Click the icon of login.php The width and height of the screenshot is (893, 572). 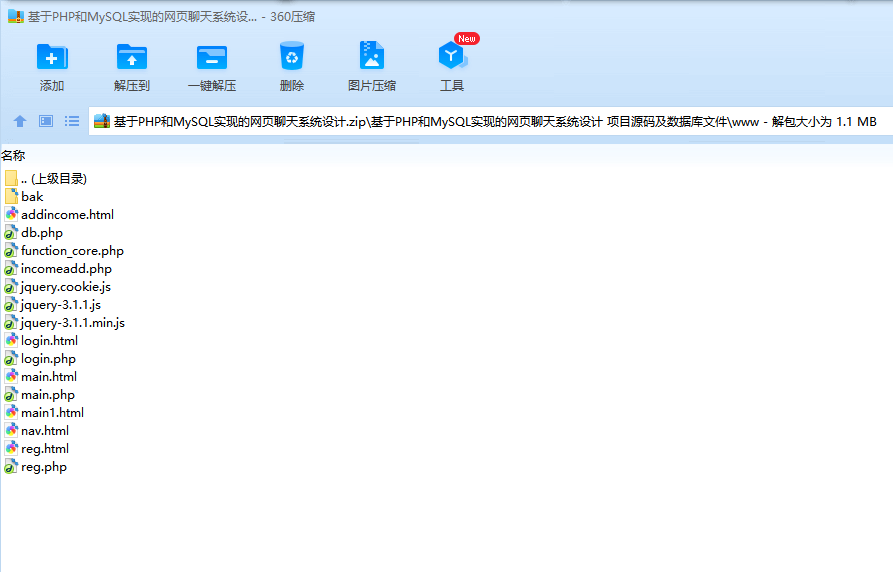pos(11,358)
